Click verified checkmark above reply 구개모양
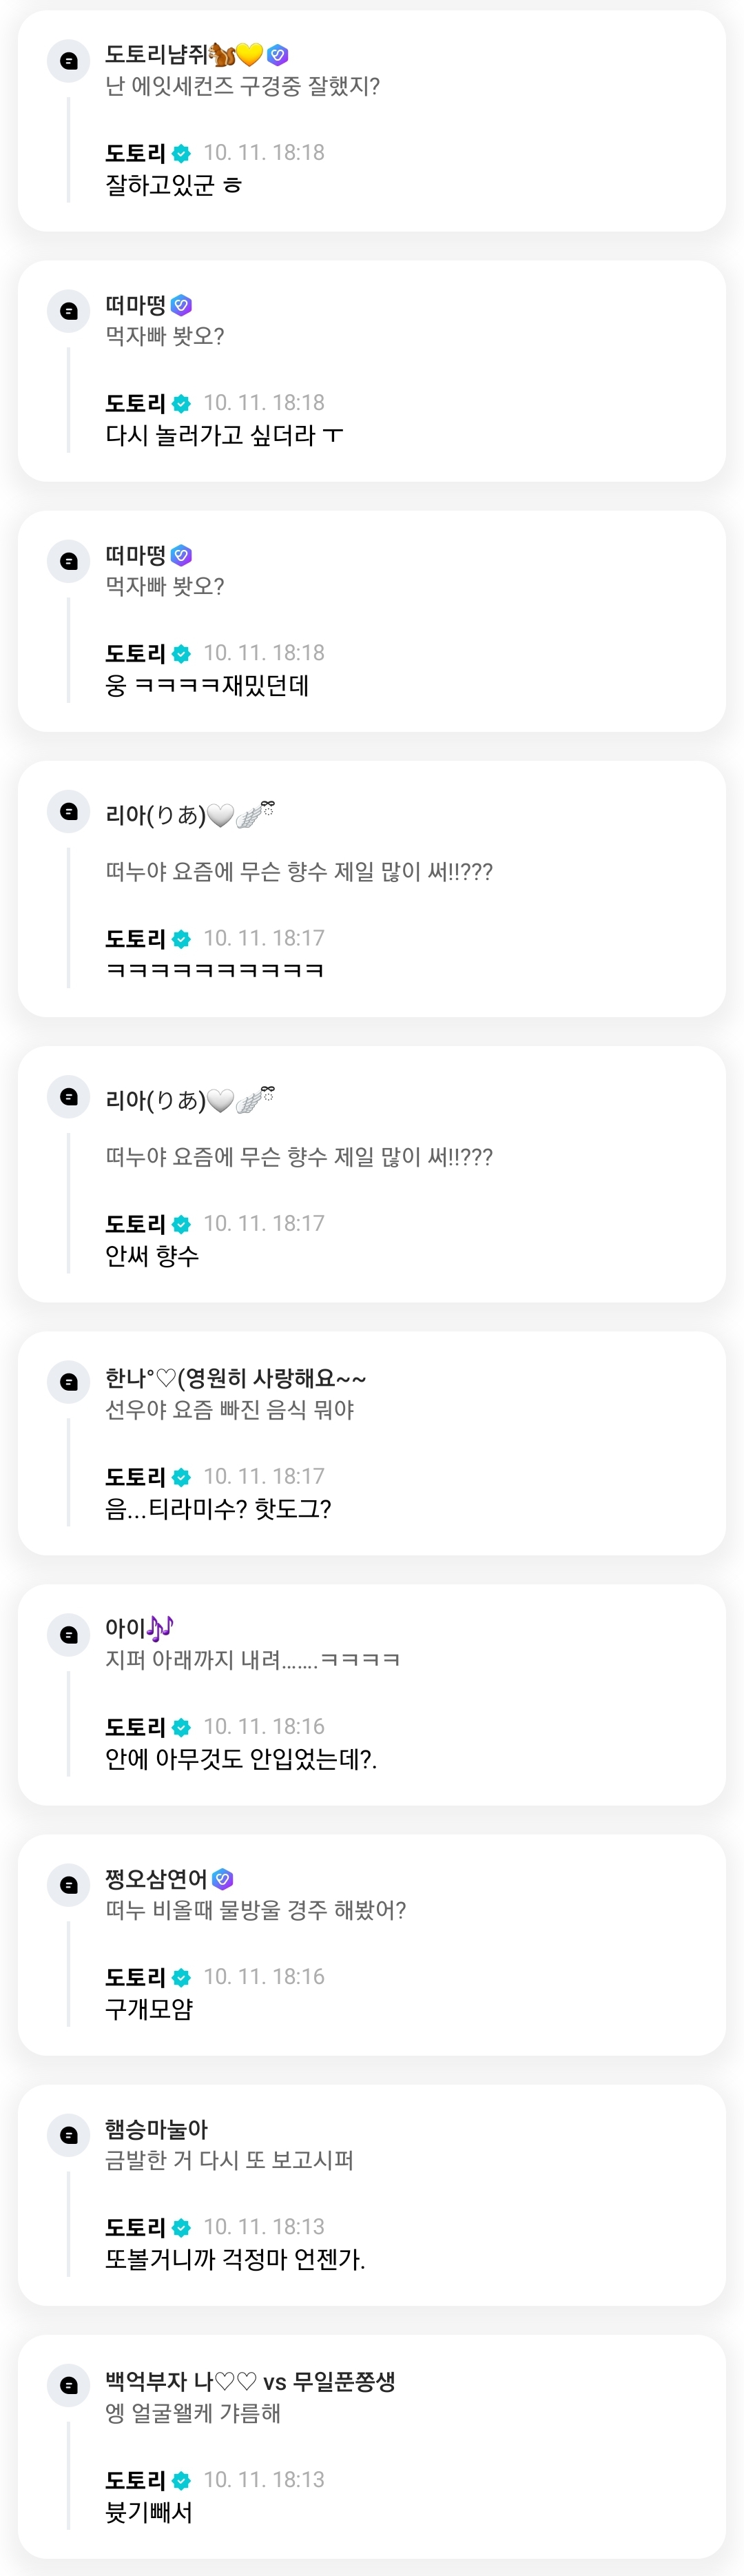The width and height of the screenshot is (744, 2576). point(181,1977)
